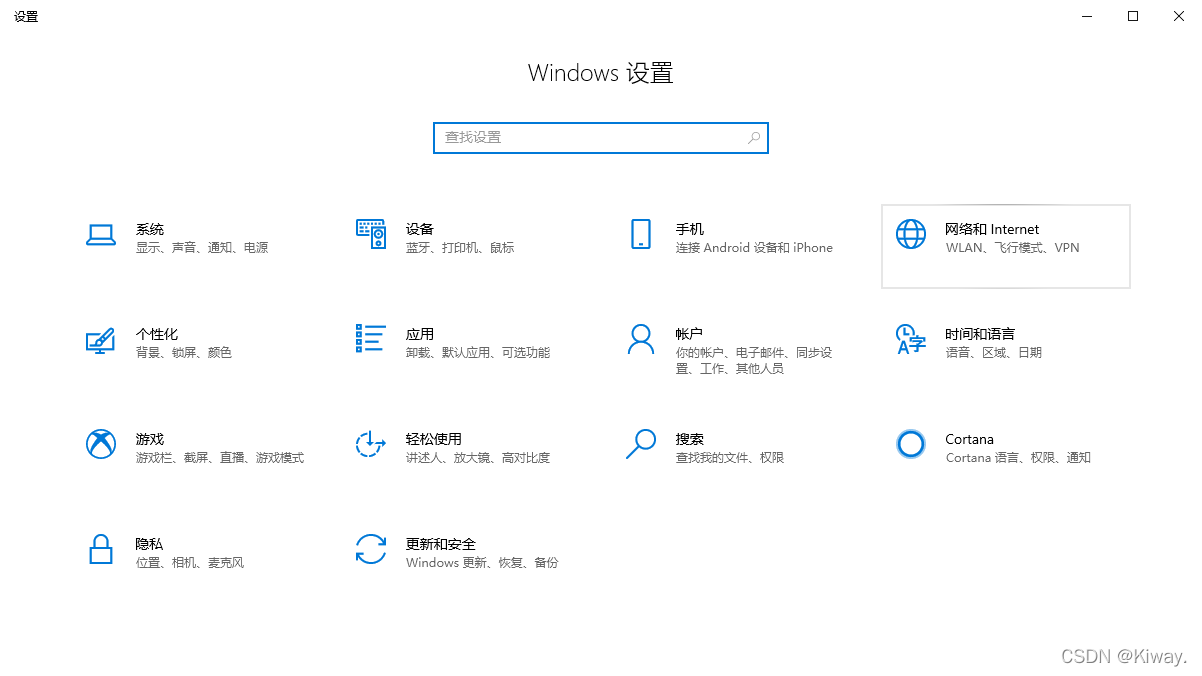Select the 隐私 heading
Image resolution: width=1202 pixels, height=676 pixels.
pyautogui.click(x=150, y=544)
